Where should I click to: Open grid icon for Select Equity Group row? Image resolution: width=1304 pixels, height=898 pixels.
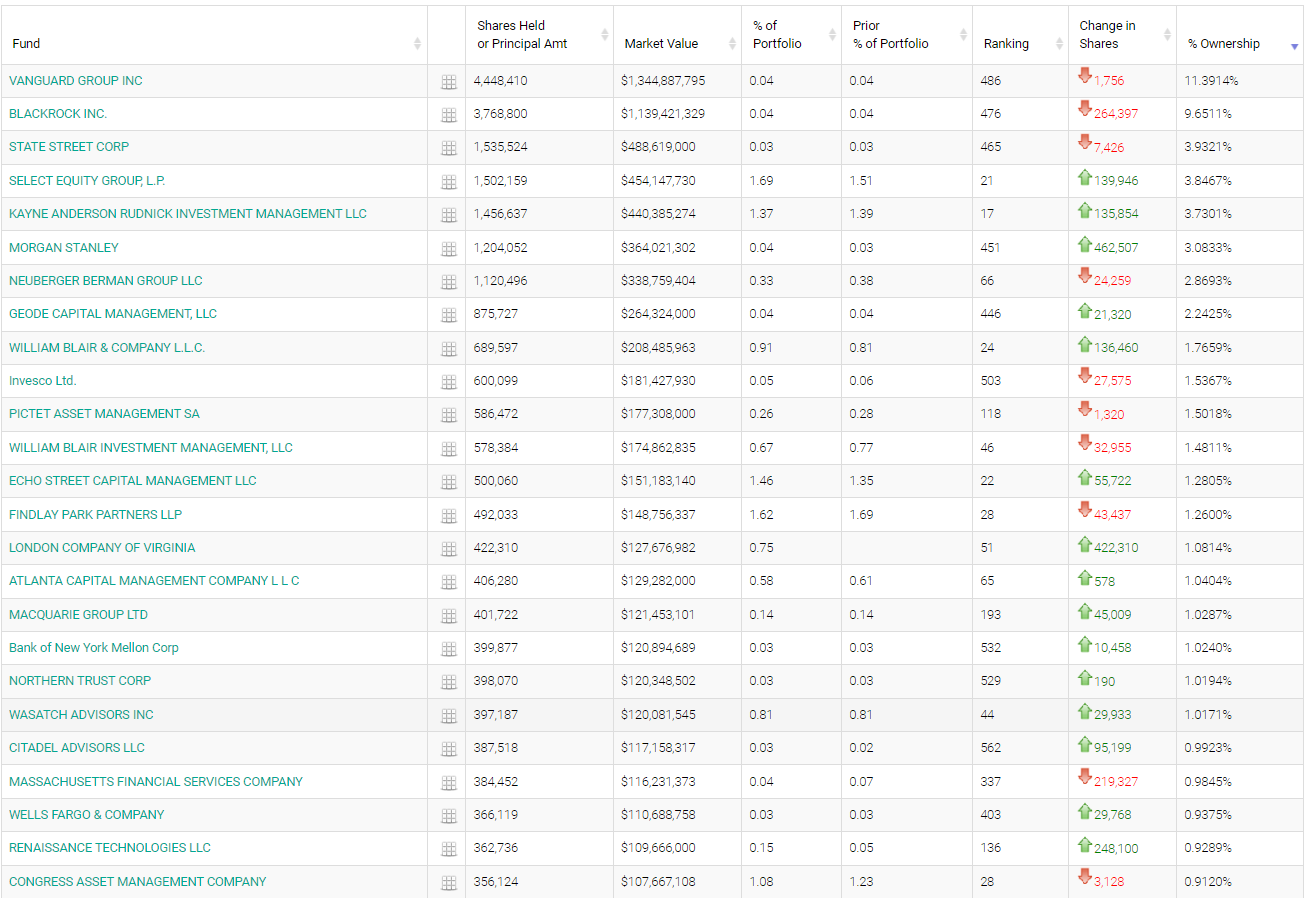[x=448, y=182]
